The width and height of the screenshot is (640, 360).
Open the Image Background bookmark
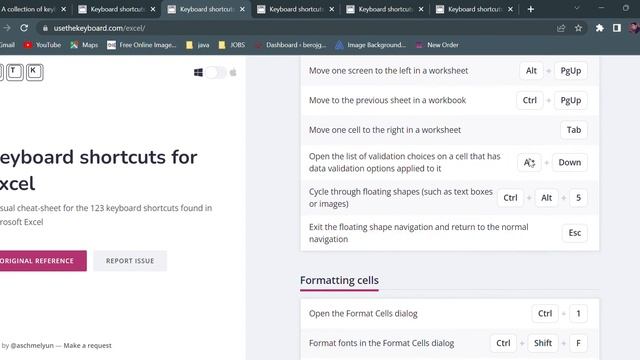coord(371,45)
